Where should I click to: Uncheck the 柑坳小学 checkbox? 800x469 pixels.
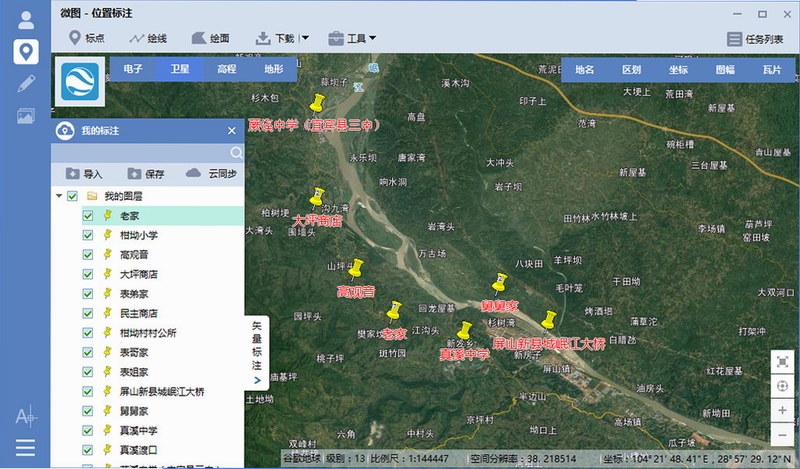(x=88, y=235)
